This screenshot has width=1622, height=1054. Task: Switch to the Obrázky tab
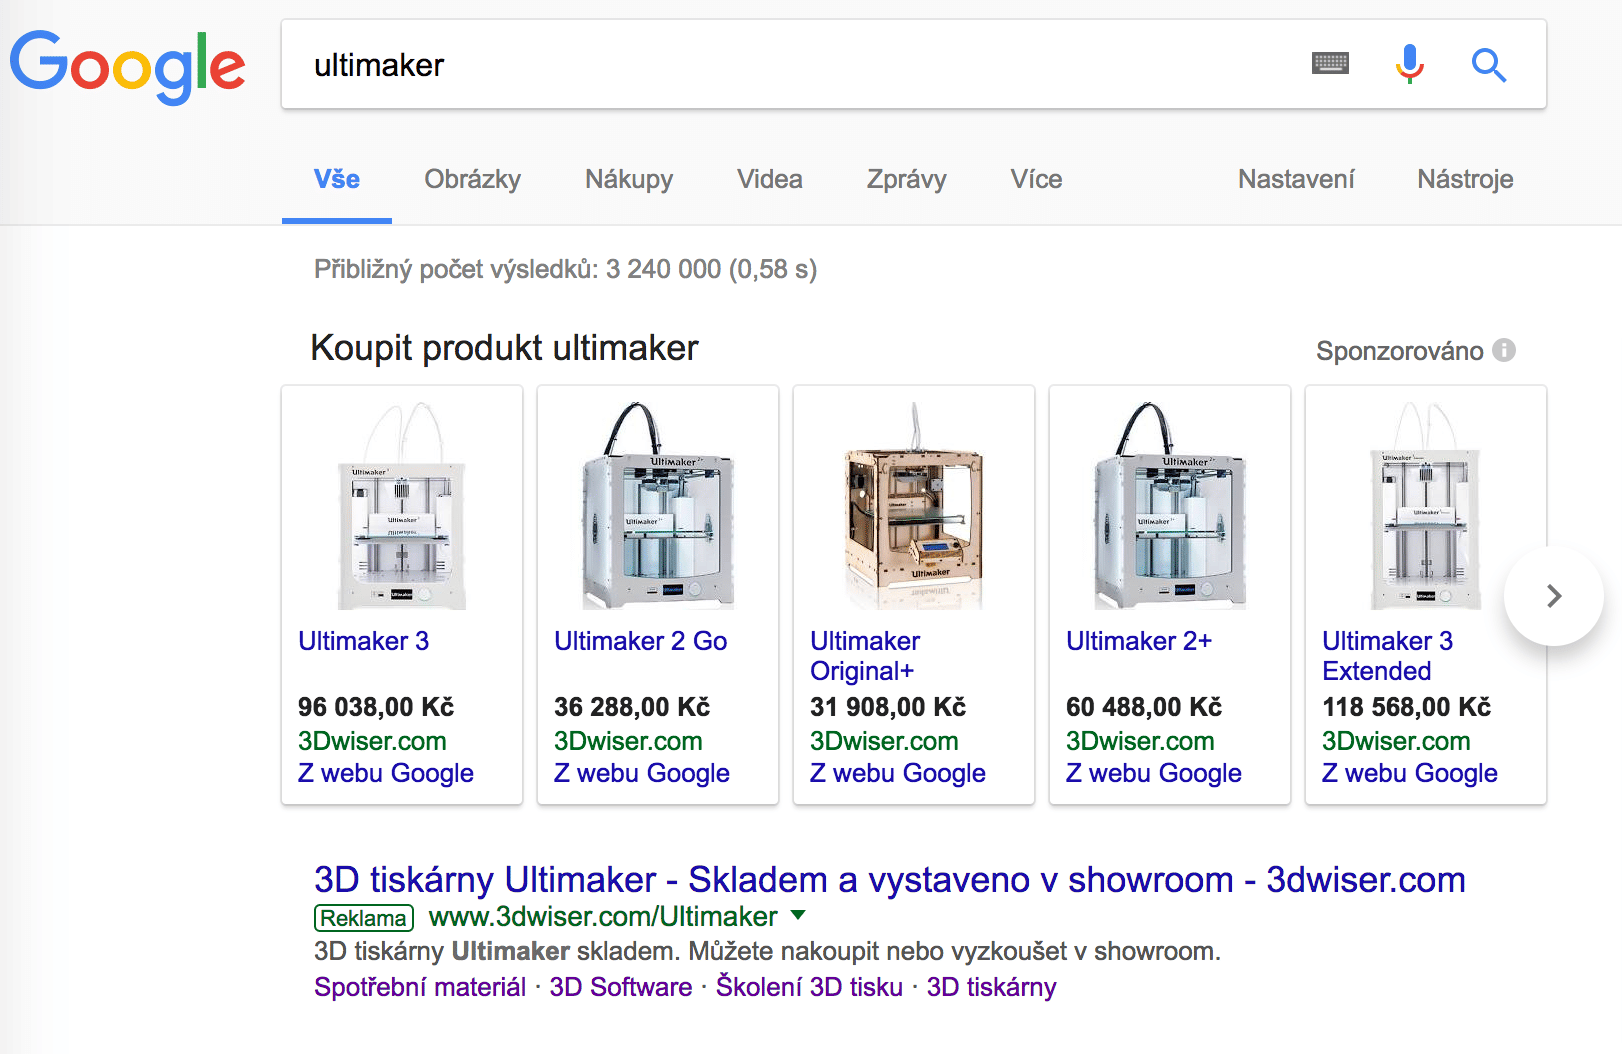click(x=472, y=179)
